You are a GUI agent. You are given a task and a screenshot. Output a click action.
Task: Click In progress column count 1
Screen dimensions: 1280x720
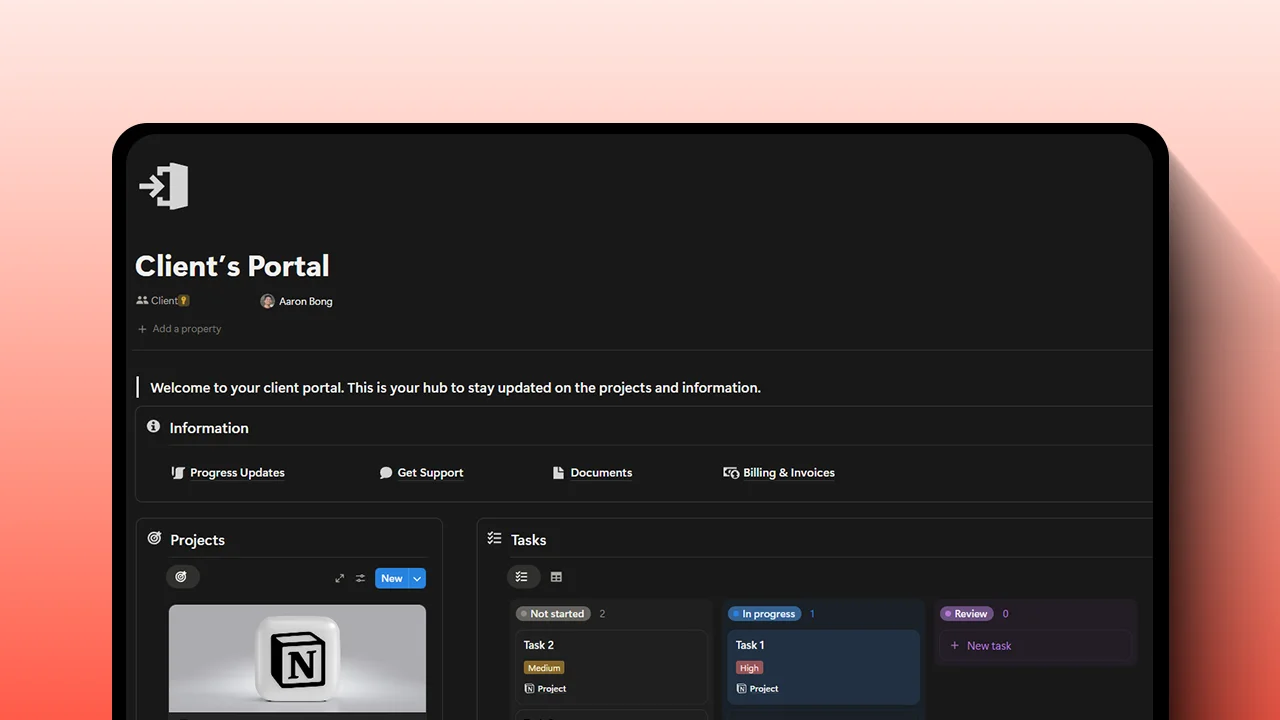(812, 614)
